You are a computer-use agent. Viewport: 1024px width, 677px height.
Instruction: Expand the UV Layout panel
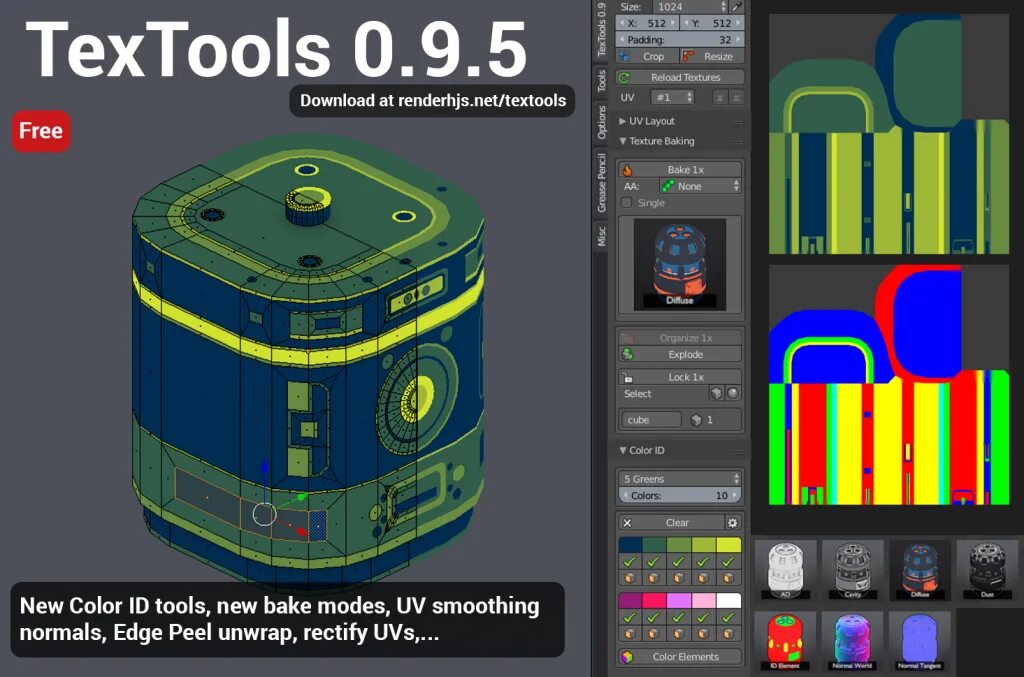622,121
